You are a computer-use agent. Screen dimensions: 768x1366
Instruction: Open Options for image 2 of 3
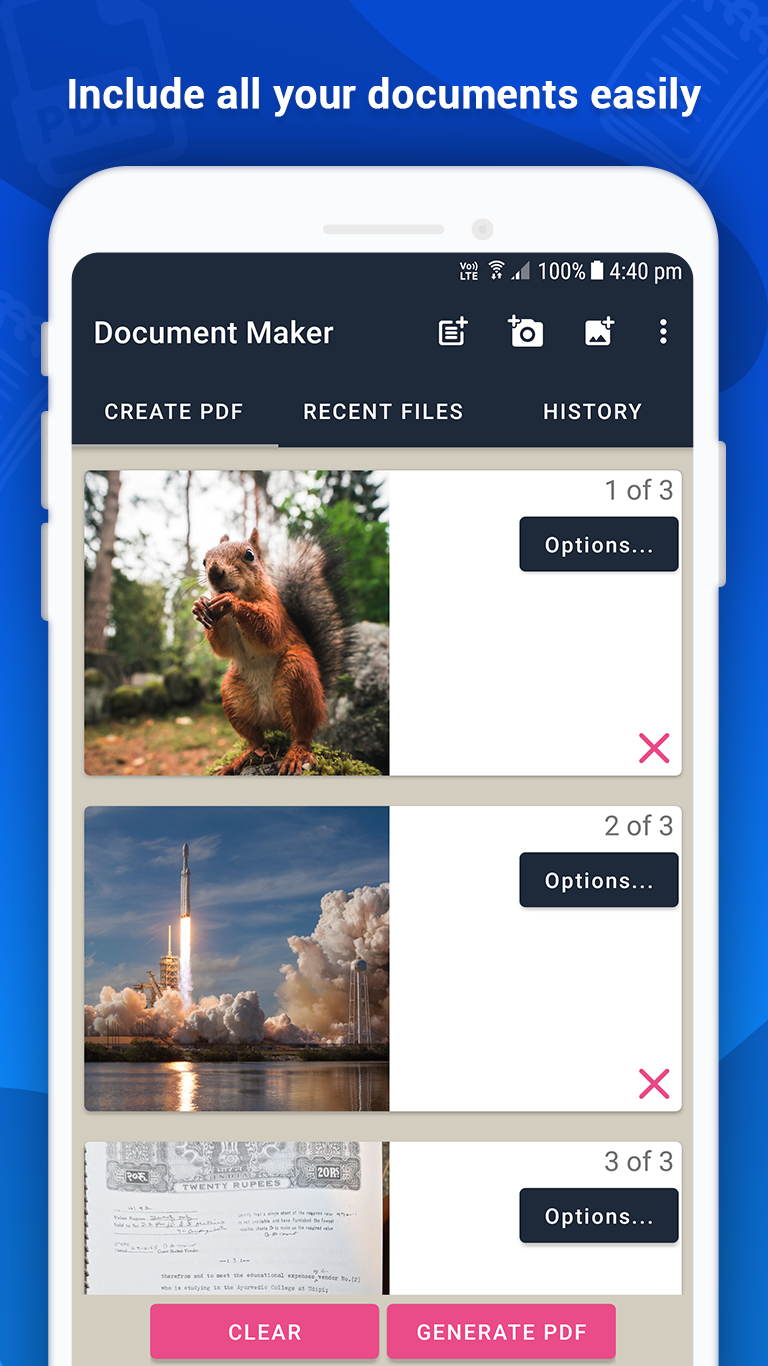599,881
